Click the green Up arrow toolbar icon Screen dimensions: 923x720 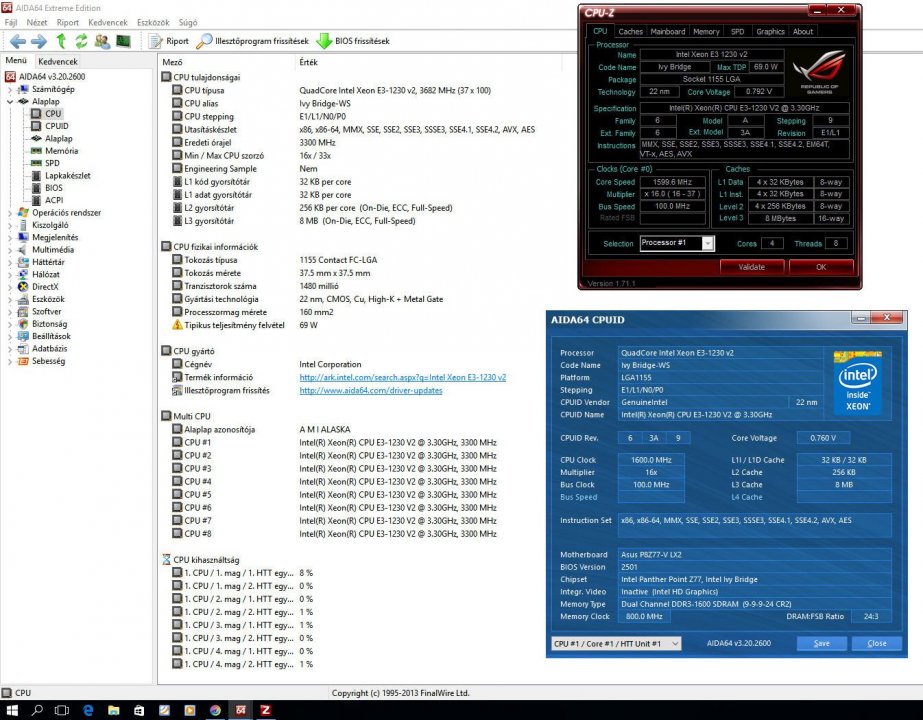point(61,41)
